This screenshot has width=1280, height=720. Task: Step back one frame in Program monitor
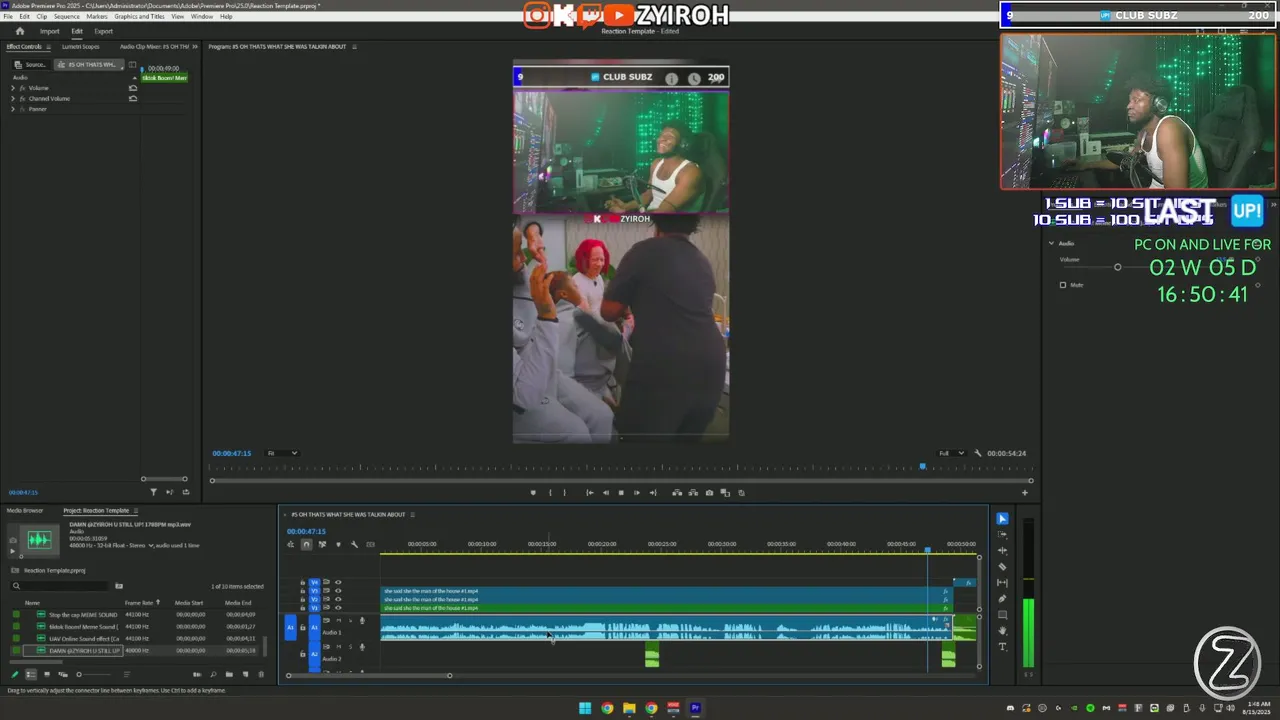pos(605,492)
